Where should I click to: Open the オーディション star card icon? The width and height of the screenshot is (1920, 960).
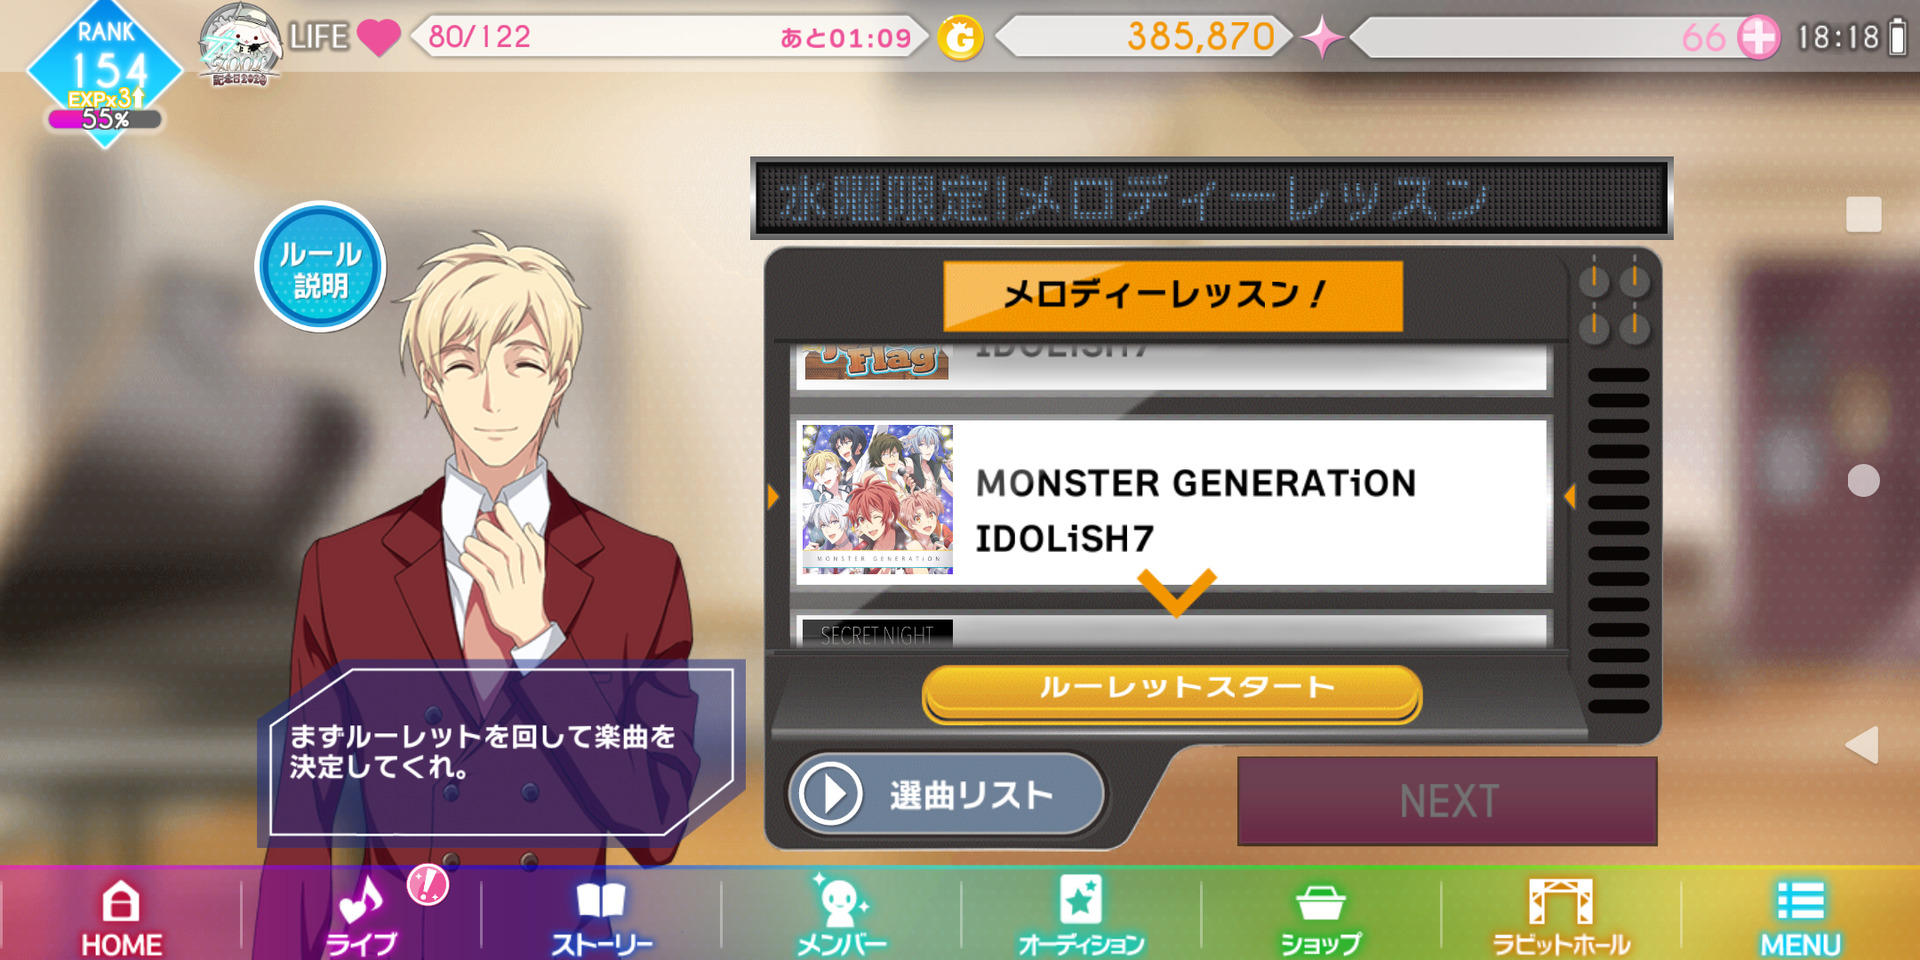pos(1081,900)
